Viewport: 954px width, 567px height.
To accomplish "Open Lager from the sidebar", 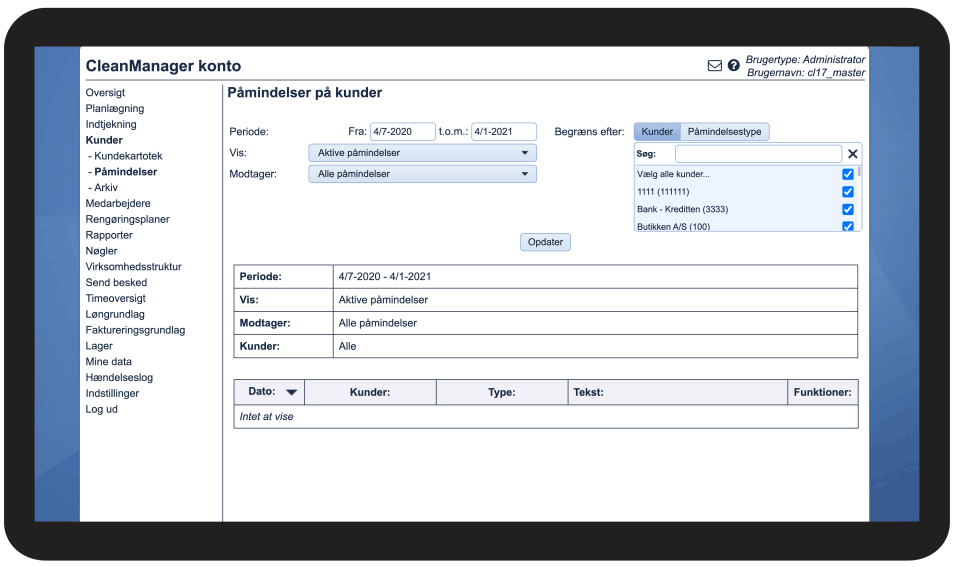I will click(99, 346).
